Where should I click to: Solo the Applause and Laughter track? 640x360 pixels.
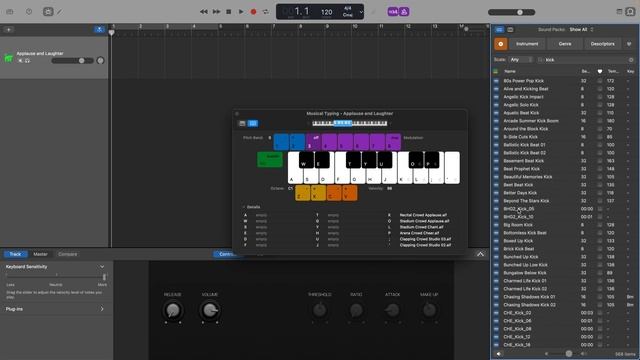[x=27, y=61]
